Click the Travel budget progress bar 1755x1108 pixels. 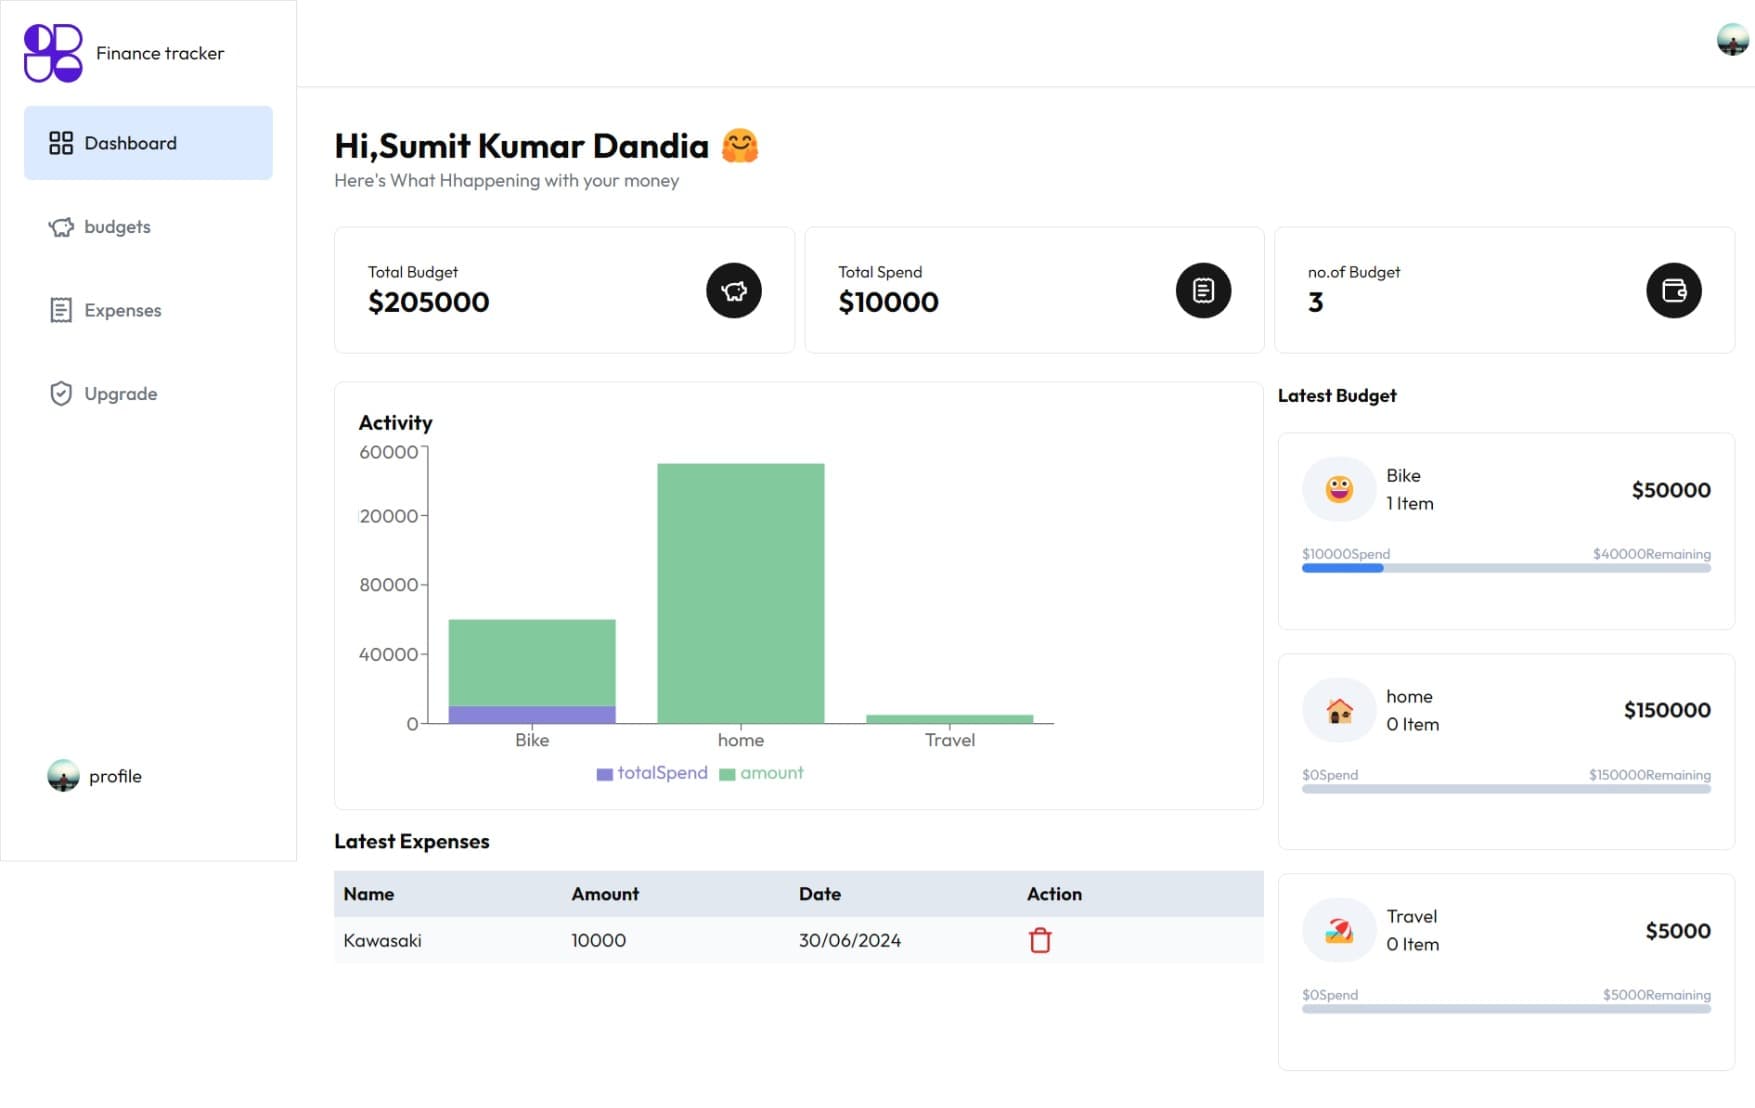pyautogui.click(x=1506, y=1009)
